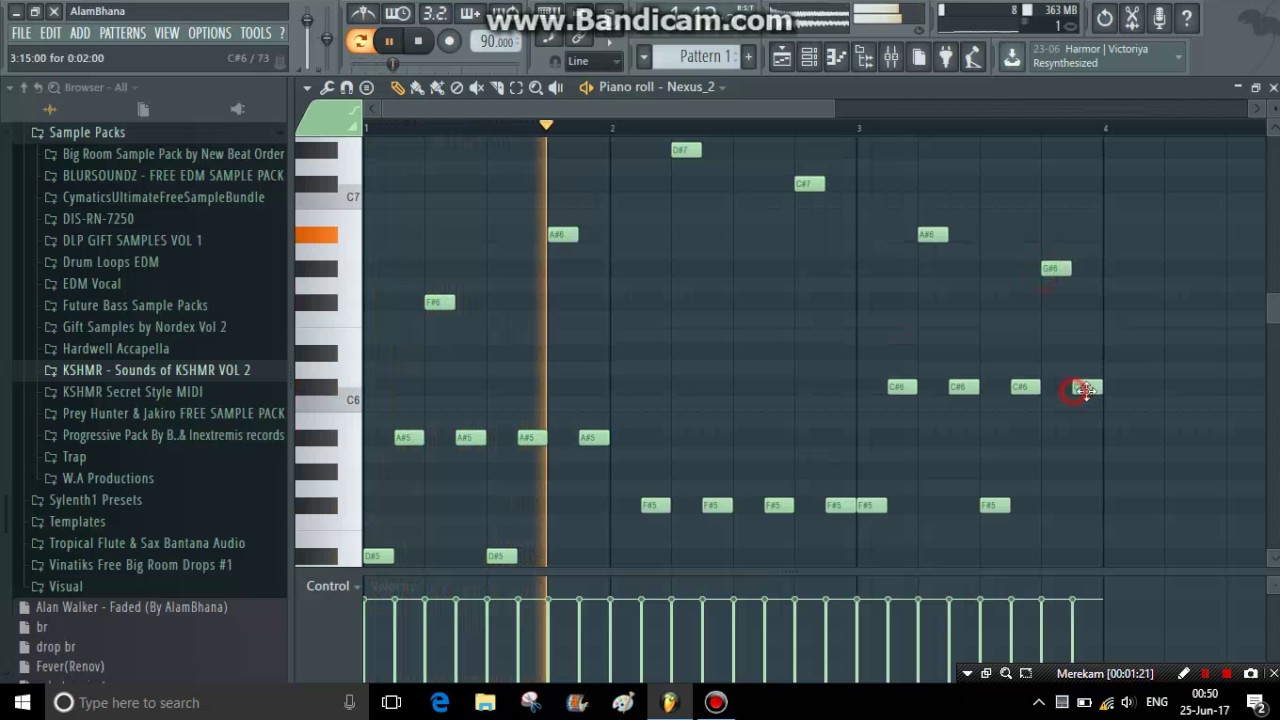This screenshot has width=1280, height=720.
Task: Open the Pattern 1 selector arrow
Action: [x=644, y=57]
